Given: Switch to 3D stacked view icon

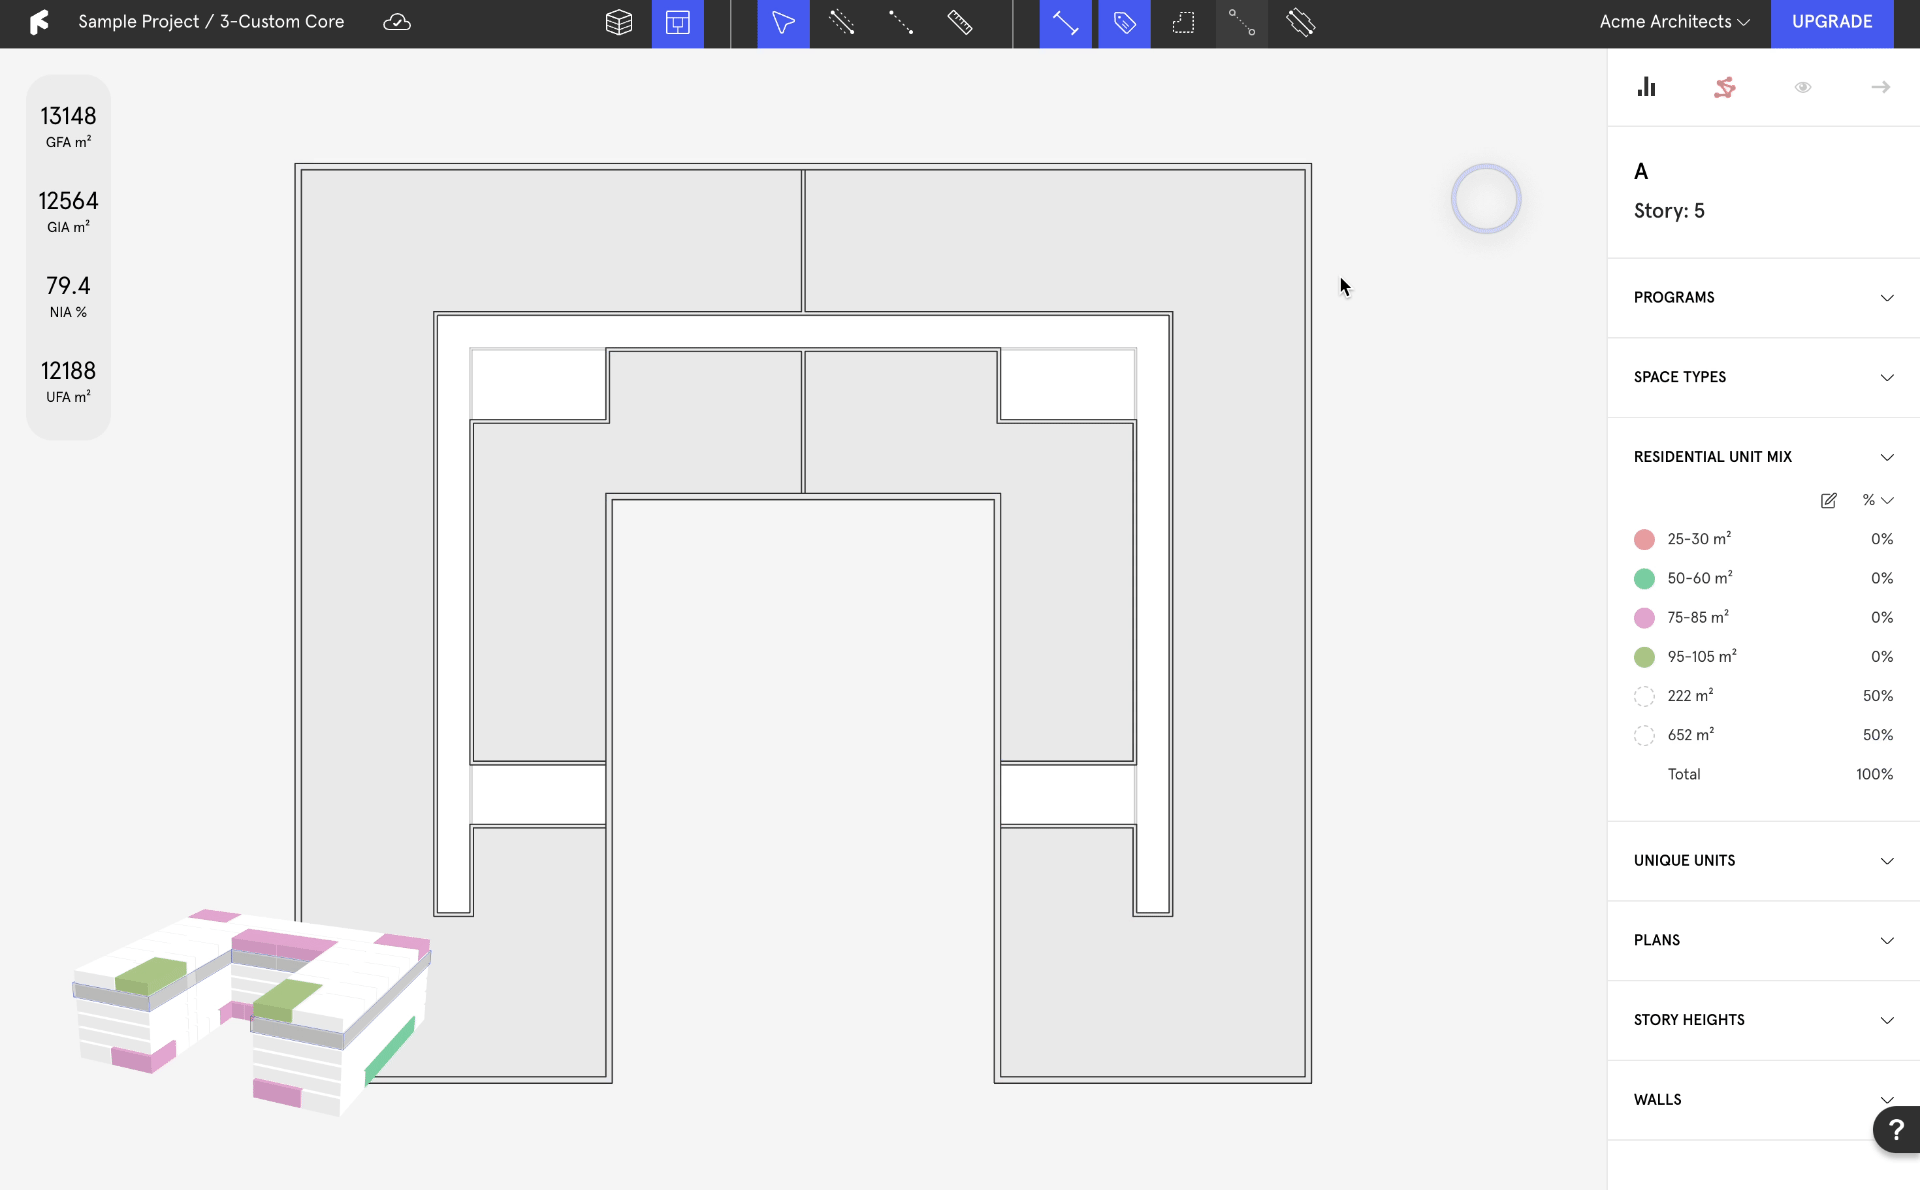Looking at the screenshot, I should (x=619, y=23).
